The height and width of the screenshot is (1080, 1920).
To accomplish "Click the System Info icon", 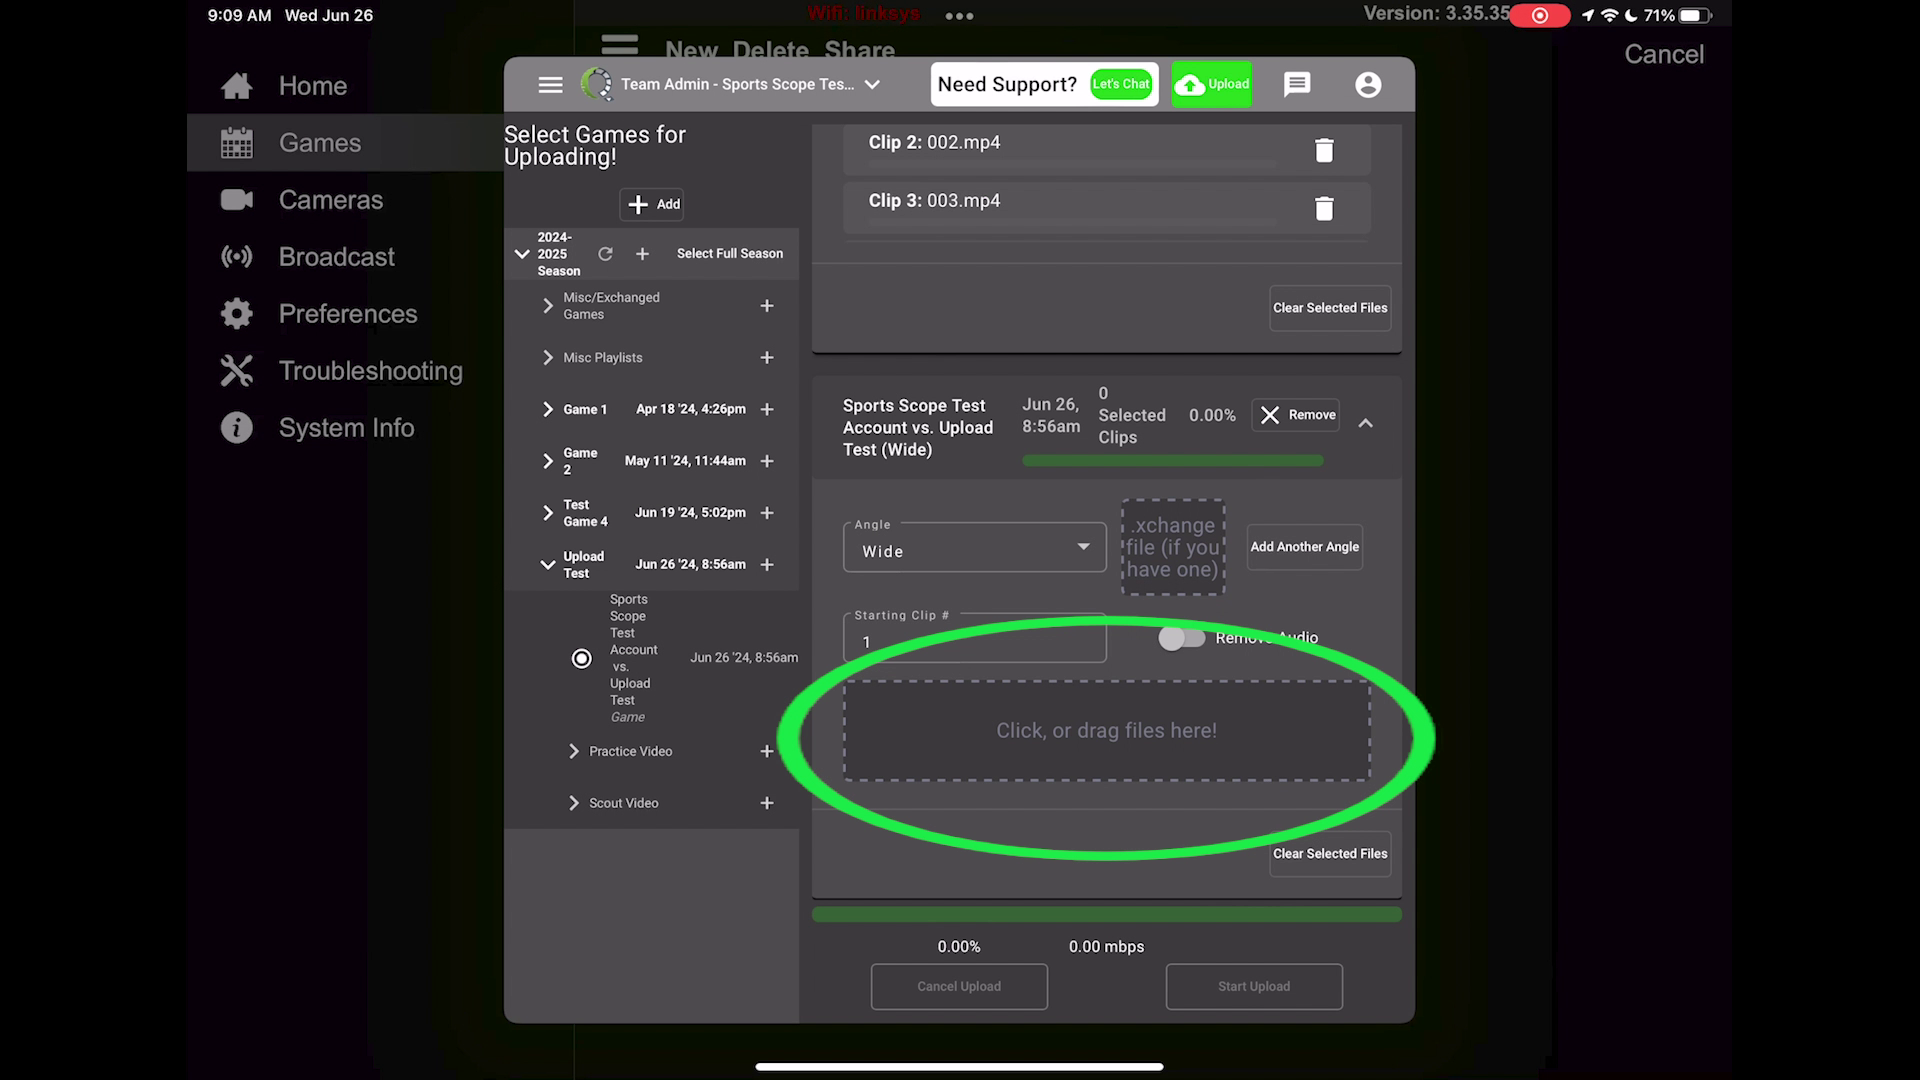I will click(237, 428).
